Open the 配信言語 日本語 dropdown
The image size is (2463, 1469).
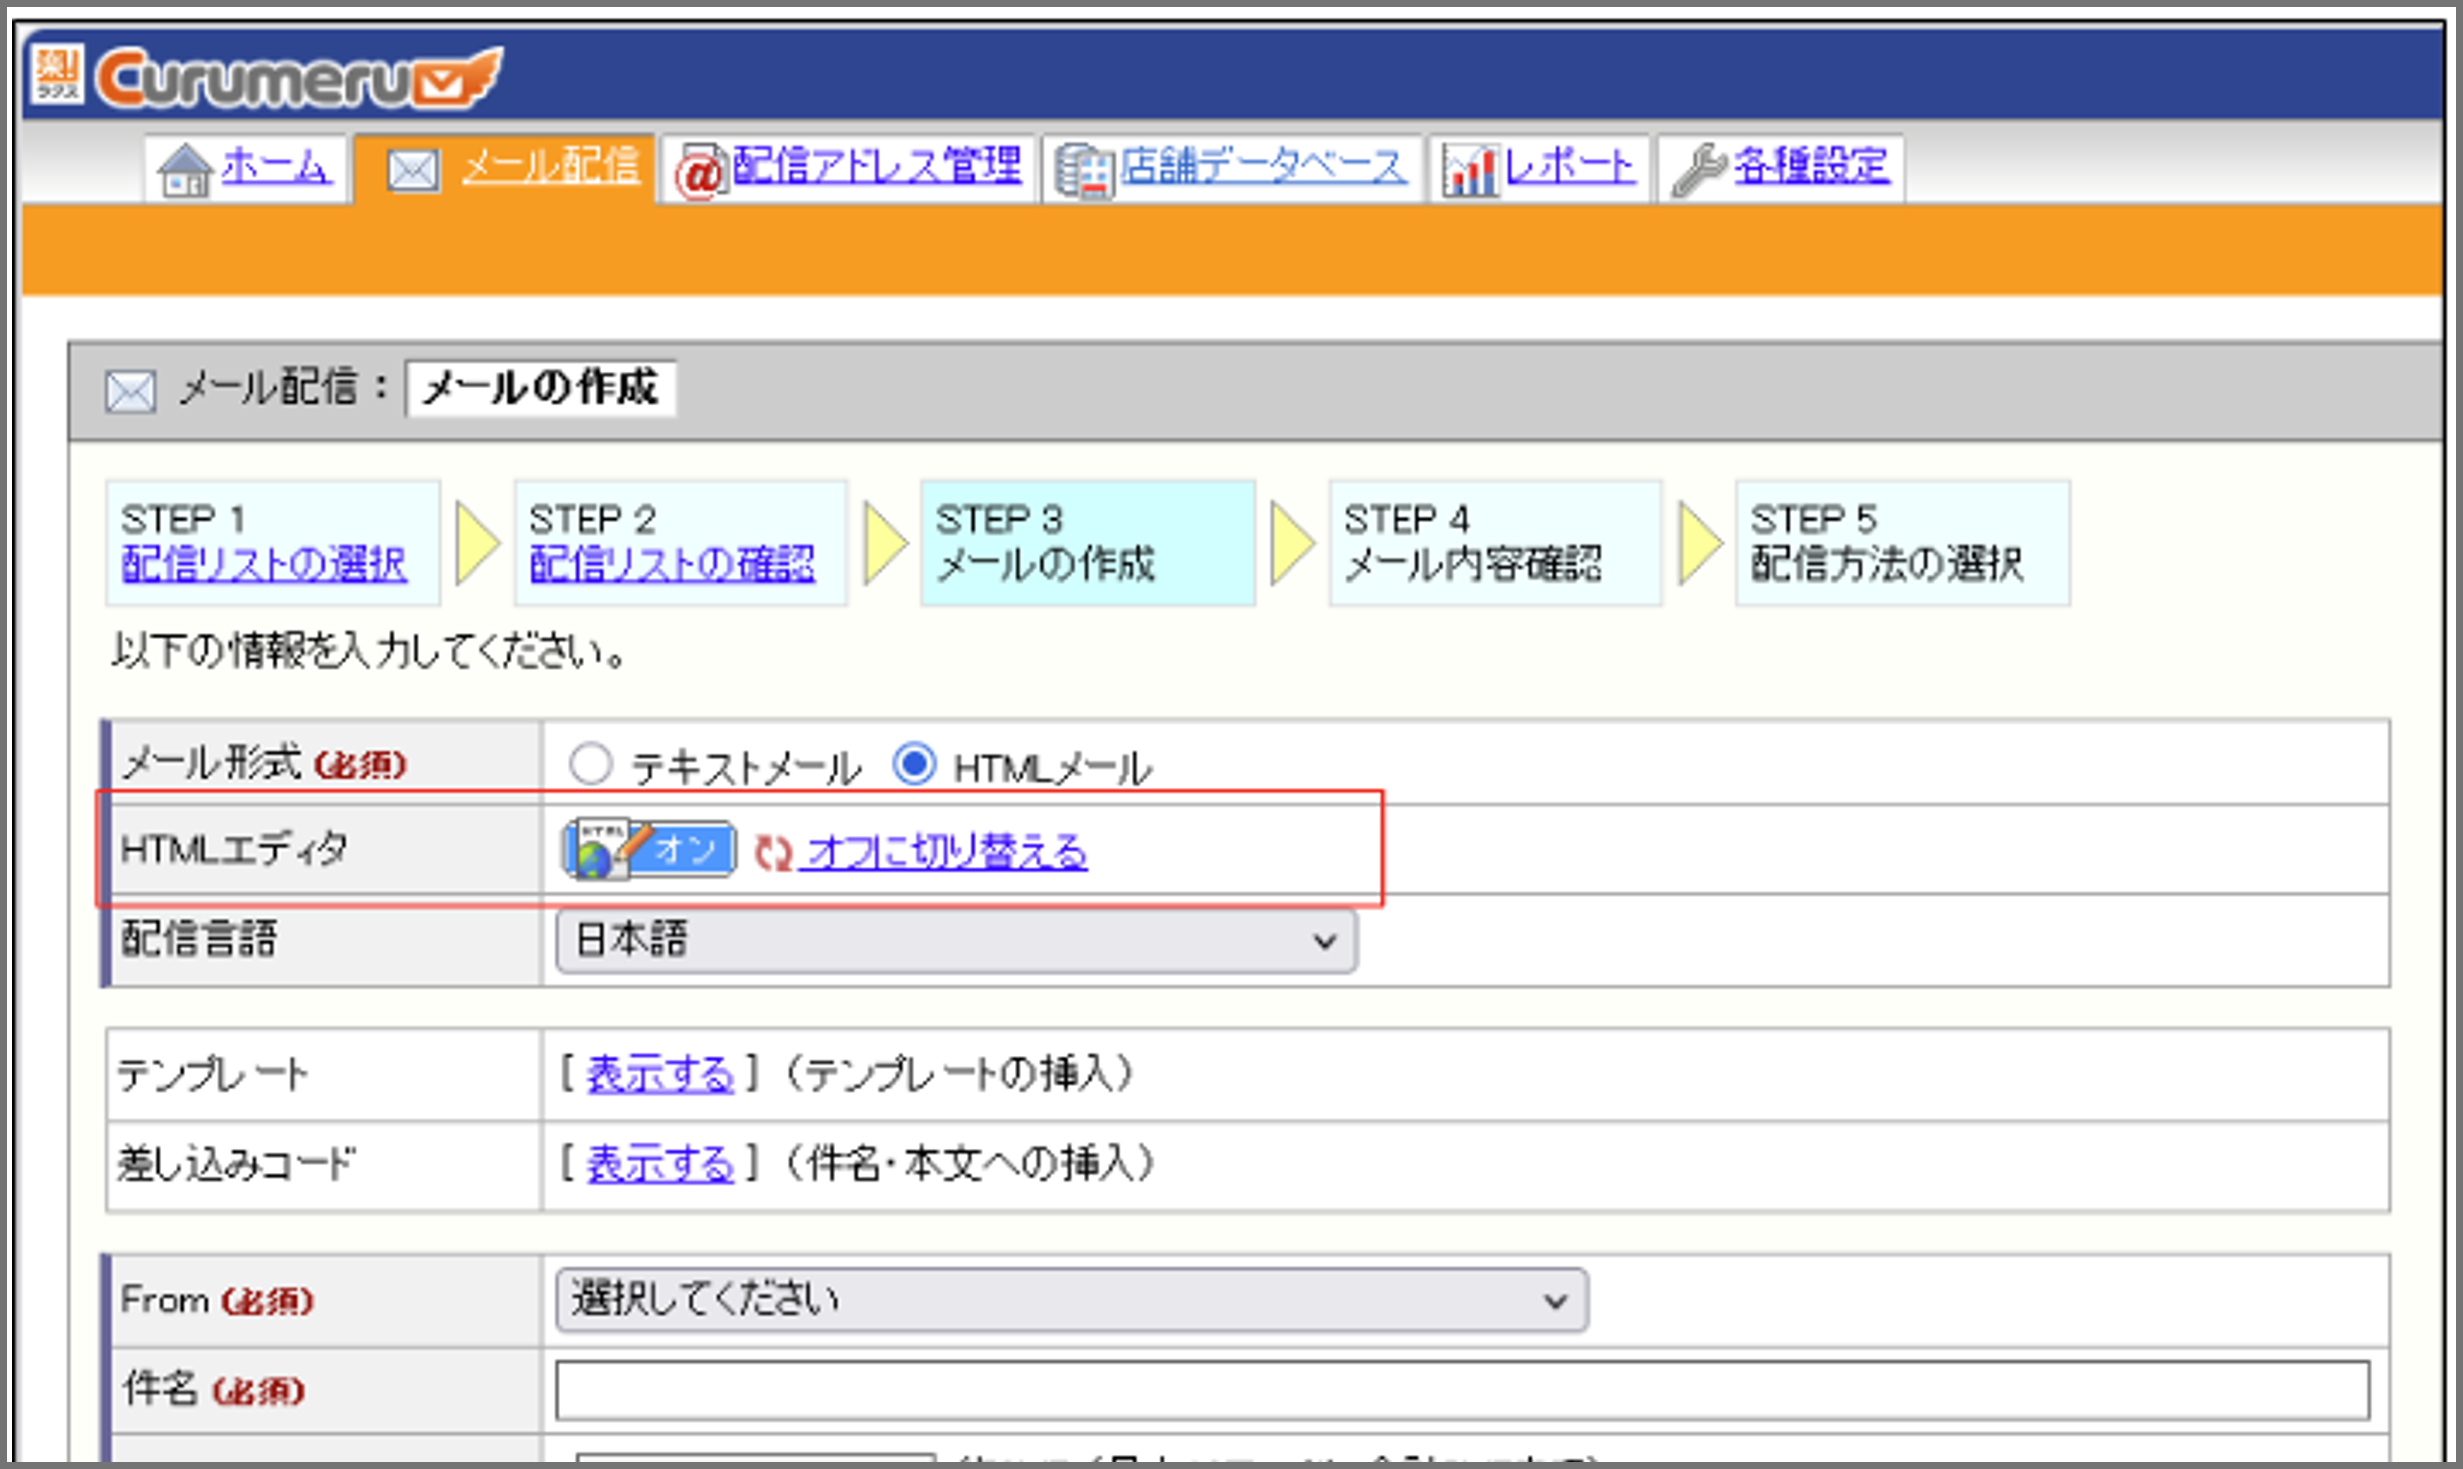point(956,940)
